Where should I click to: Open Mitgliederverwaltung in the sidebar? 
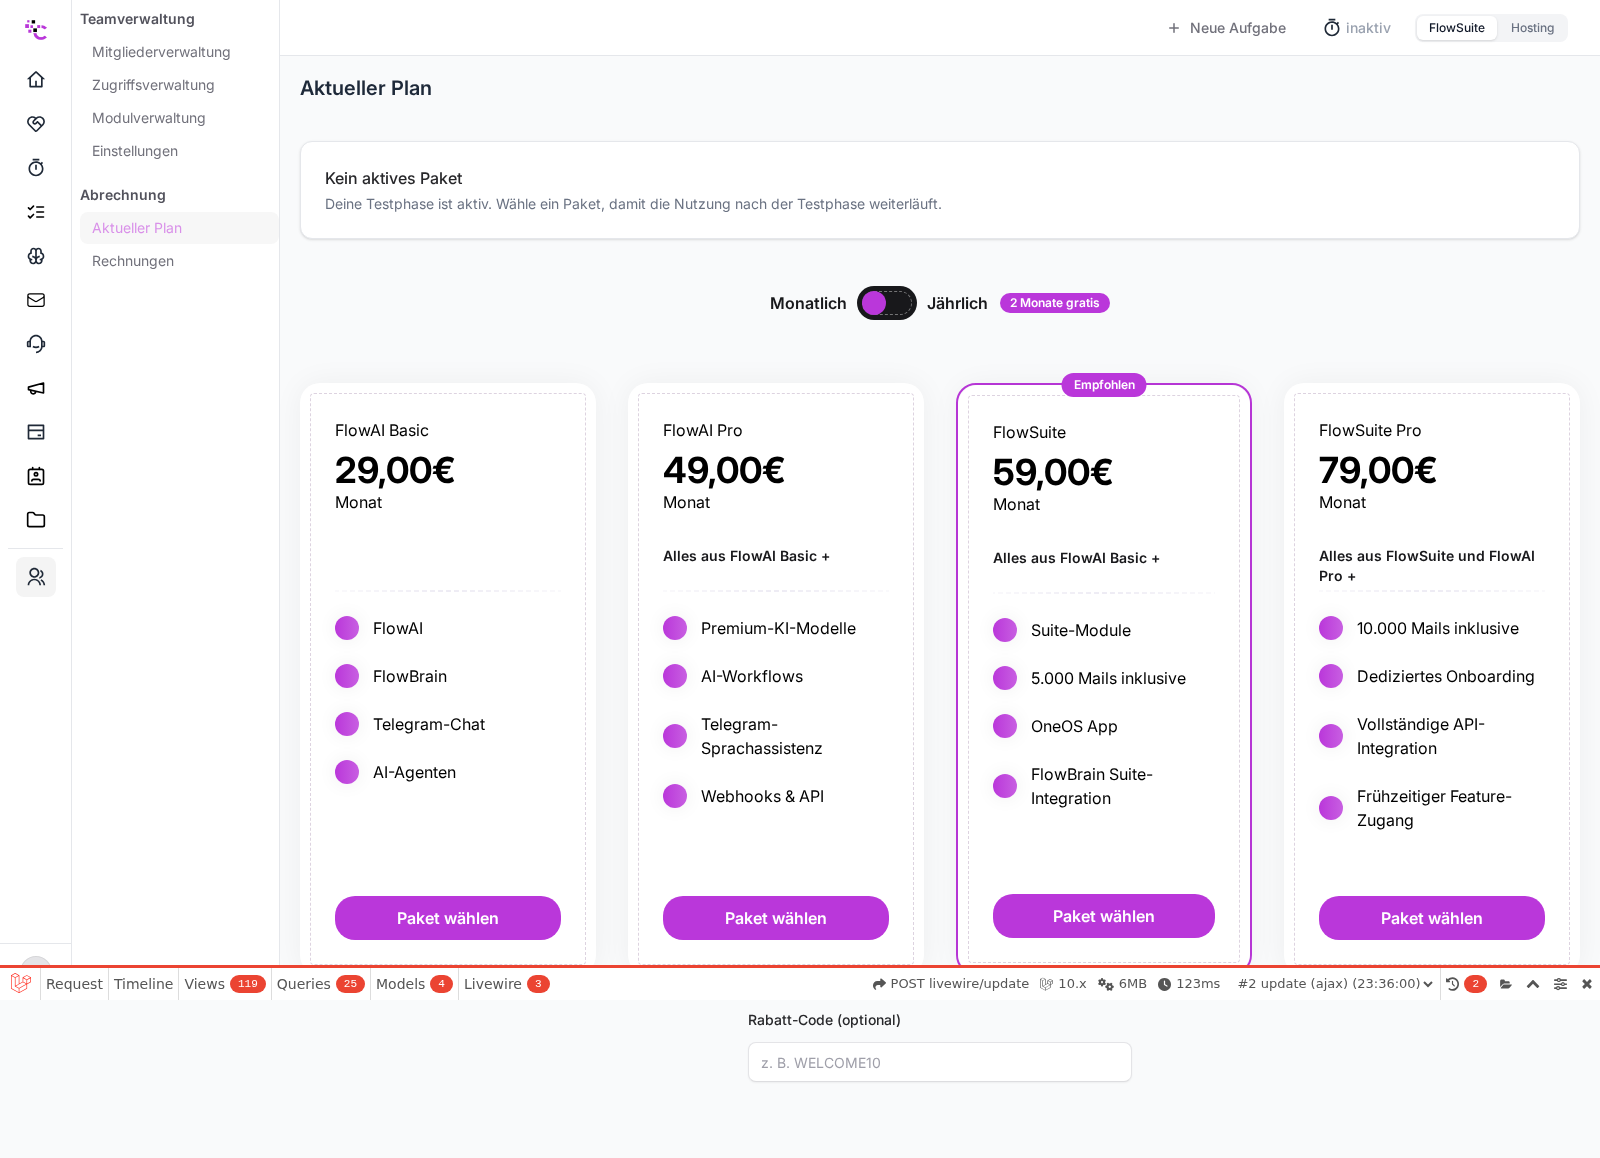pyautogui.click(x=161, y=52)
